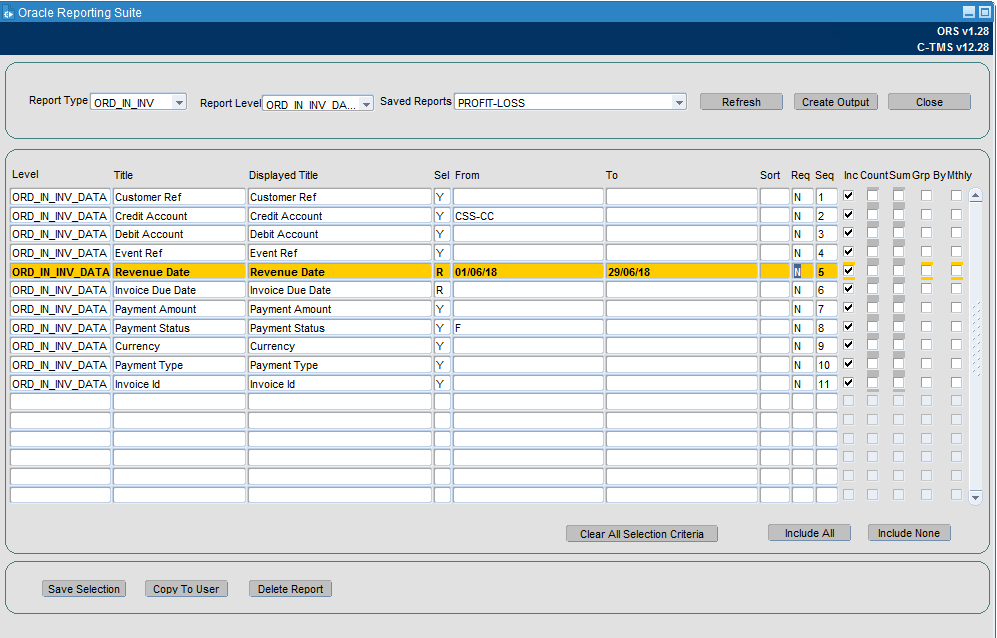Uncheck Inc for the Customer Ref row
Image resolution: width=997 pixels, height=638 pixels.
tap(848, 196)
